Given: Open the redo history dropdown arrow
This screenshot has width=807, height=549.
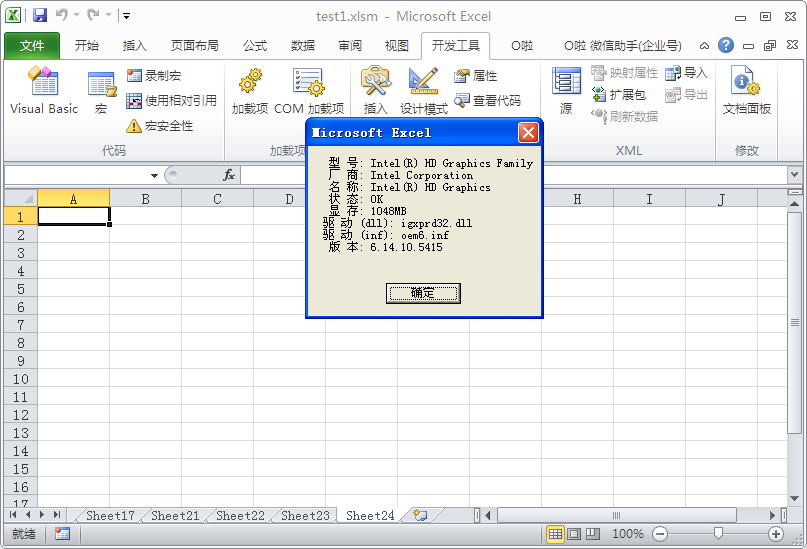Looking at the screenshot, I should click(x=109, y=15).
